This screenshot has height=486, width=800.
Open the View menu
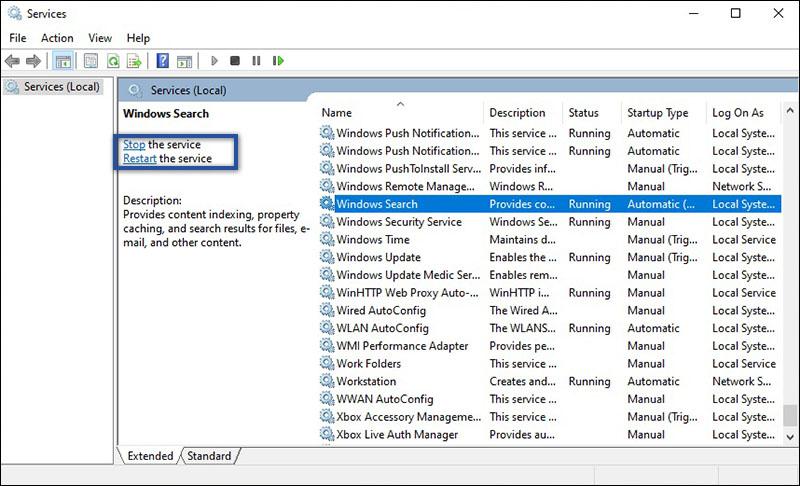click(100, 38)
